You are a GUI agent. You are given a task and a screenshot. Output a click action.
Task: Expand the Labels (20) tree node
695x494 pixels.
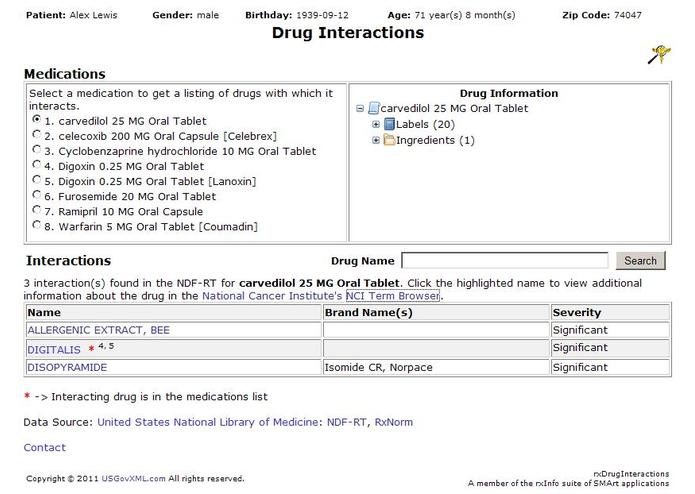[x=376, y=124]
